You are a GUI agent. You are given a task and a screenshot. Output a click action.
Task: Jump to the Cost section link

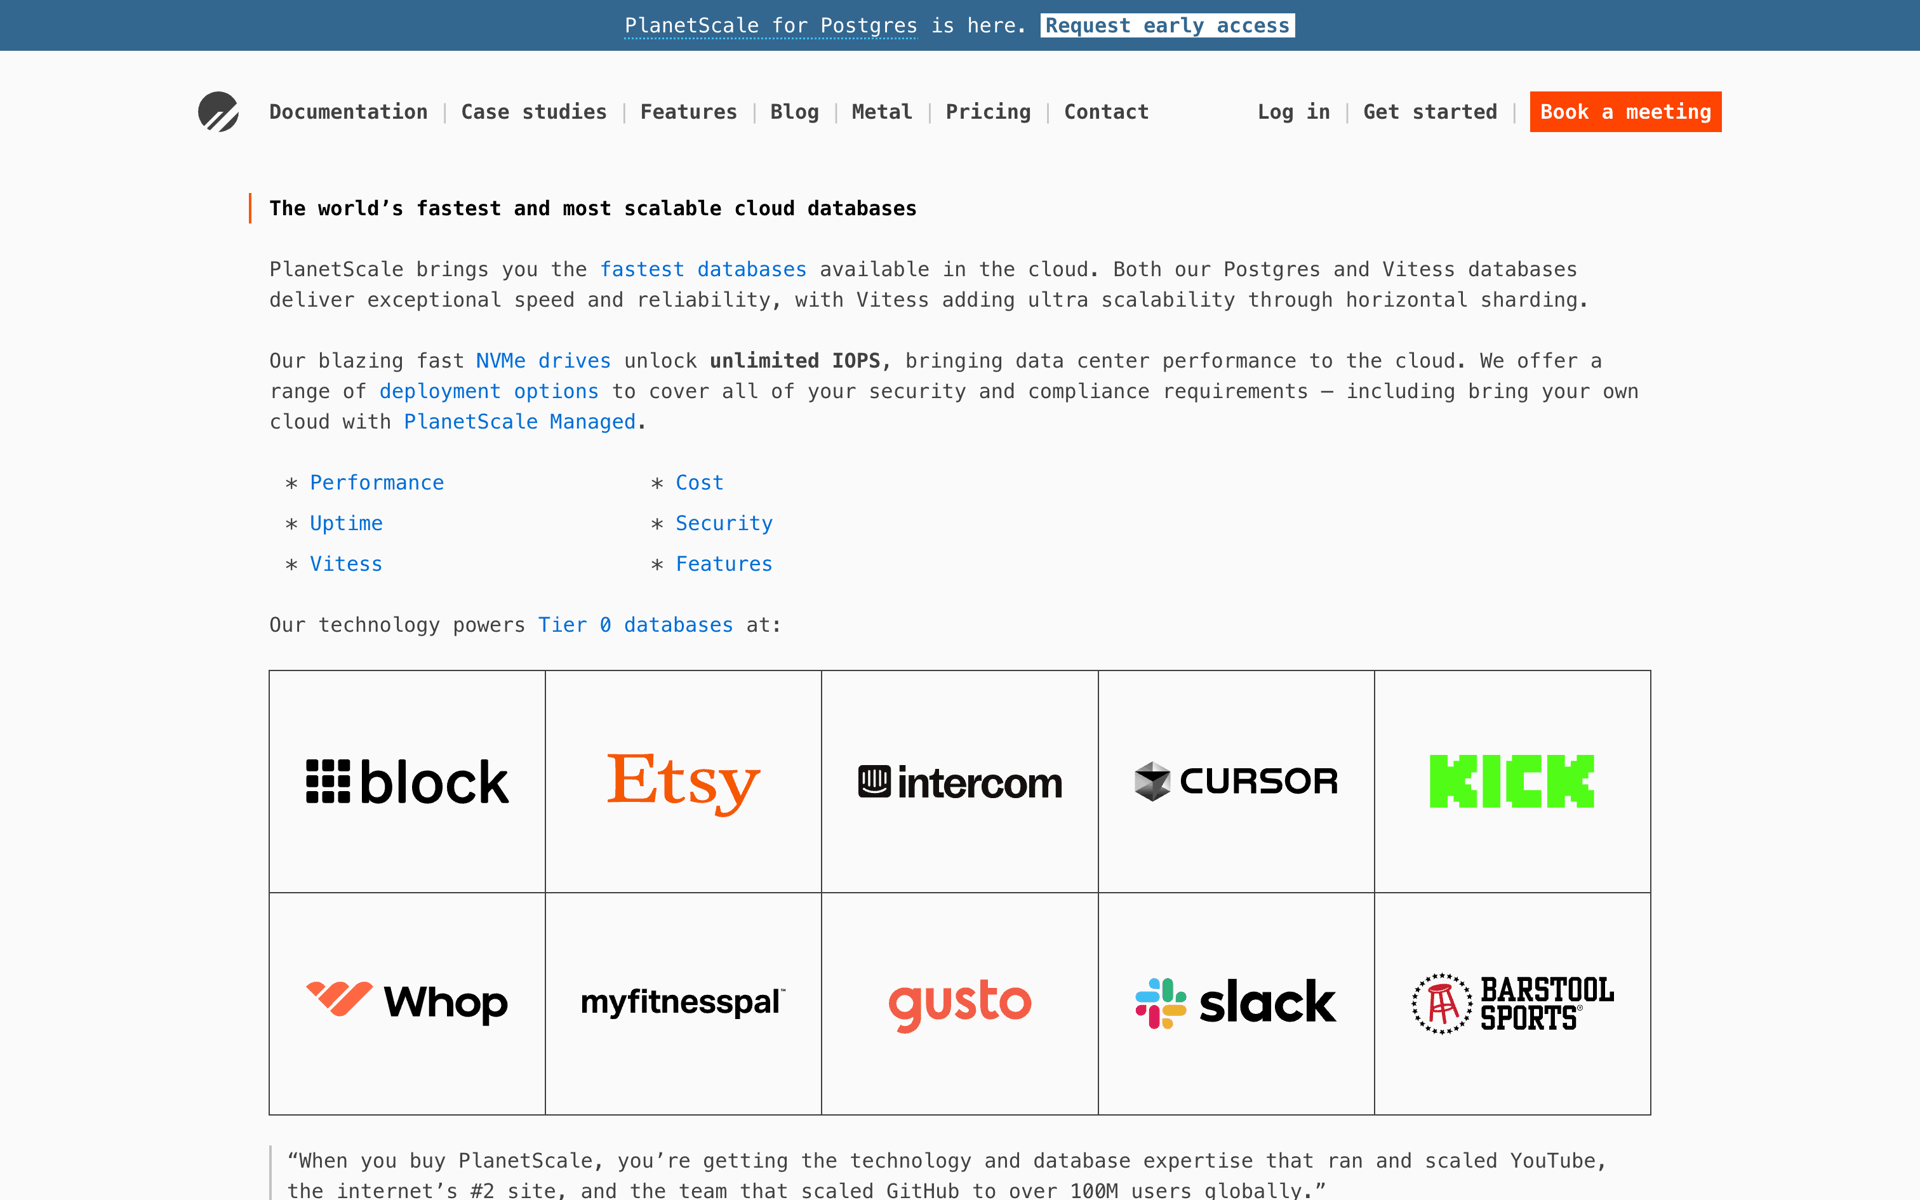pyautogui.click(x=699, y=483)
